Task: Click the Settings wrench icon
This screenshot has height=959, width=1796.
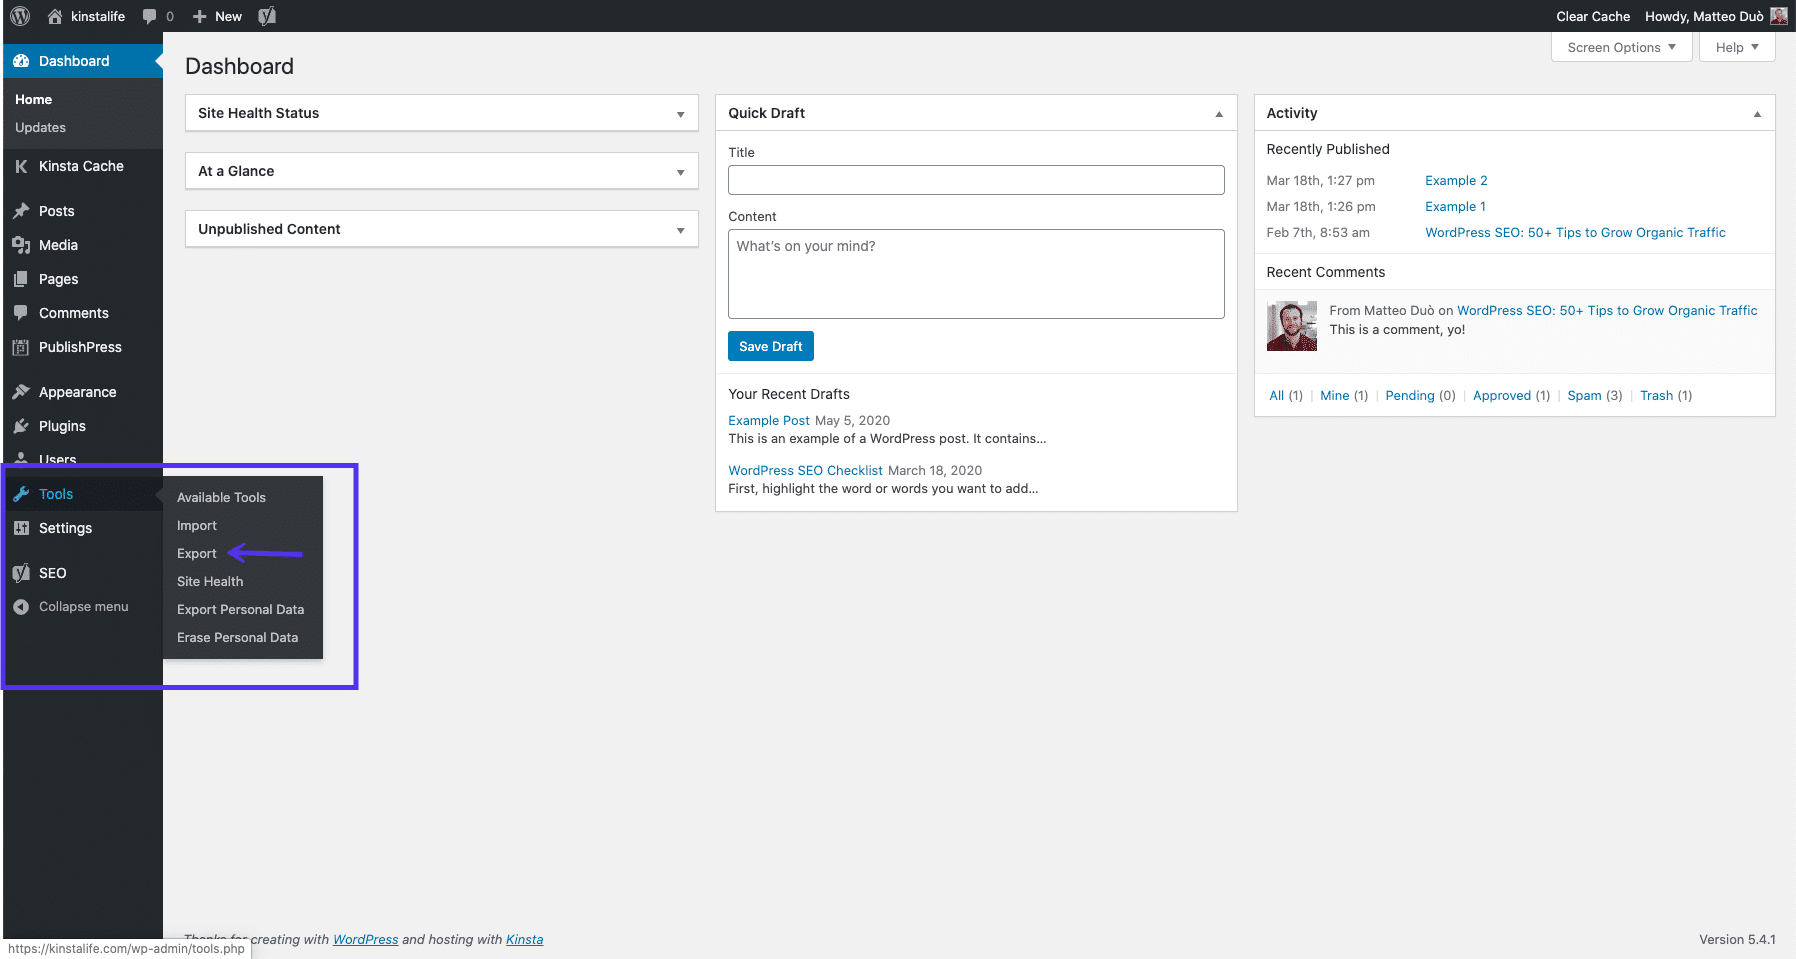Action: click(22, 527)
